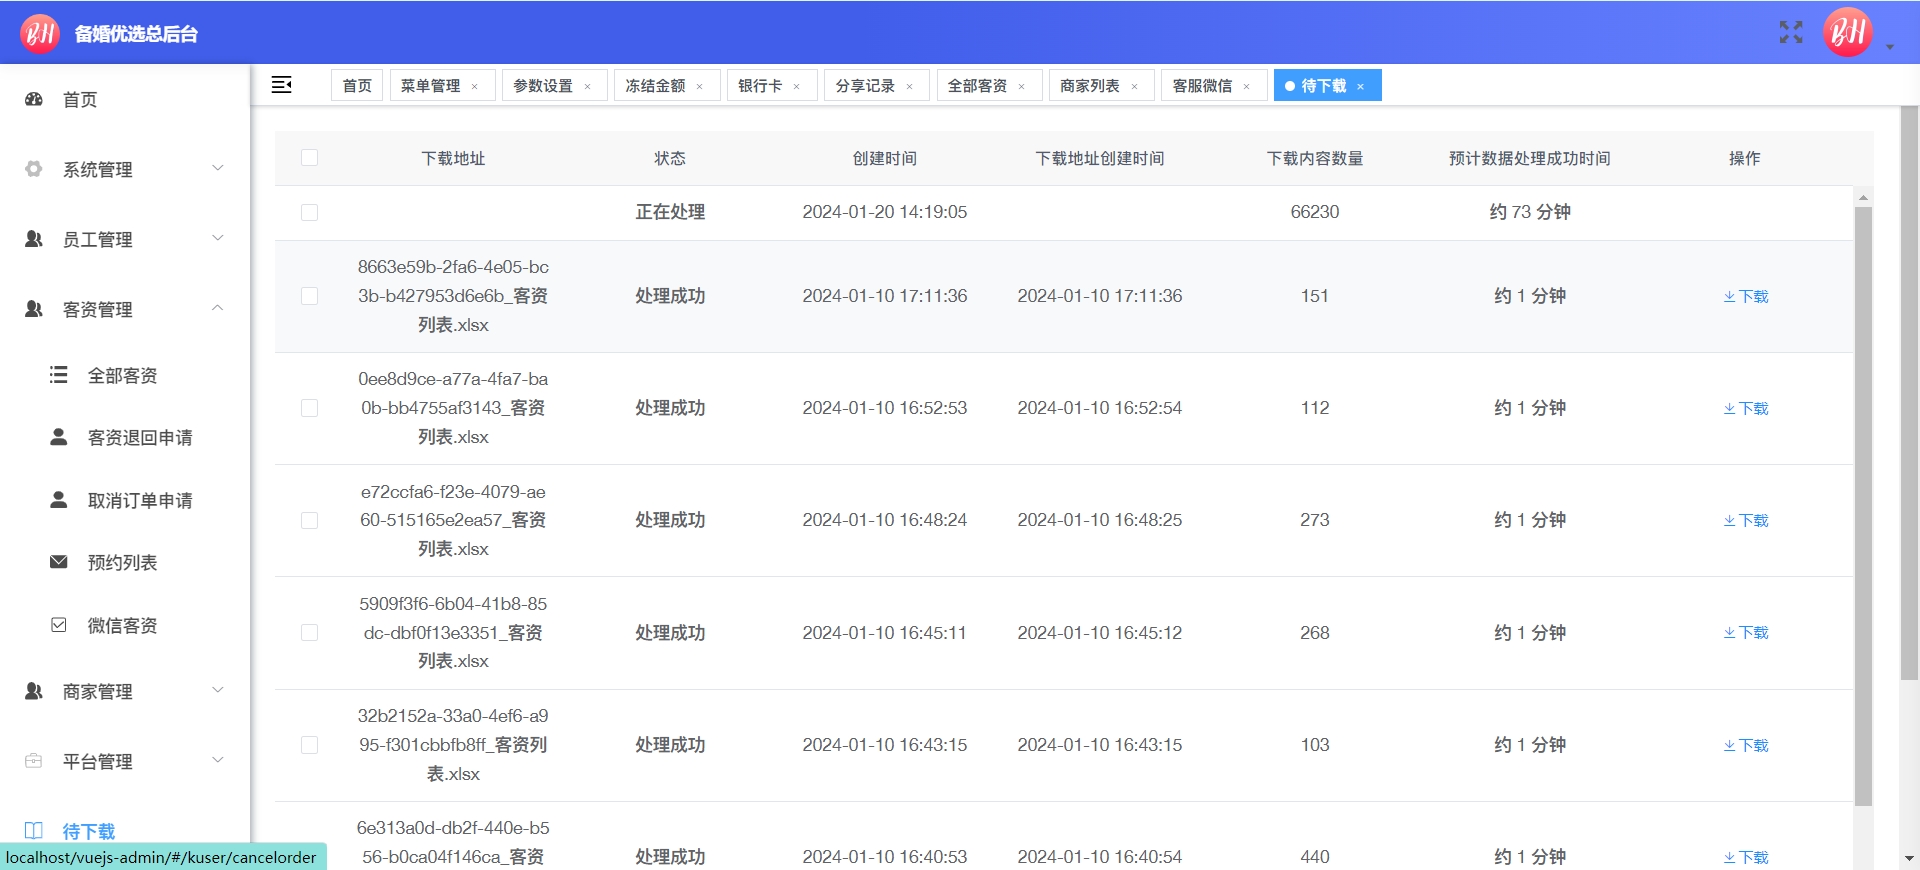Click the 首页 dashboard icon in sidebar
This screenshot has width=1920, height=870.
[x=34, y=99]
